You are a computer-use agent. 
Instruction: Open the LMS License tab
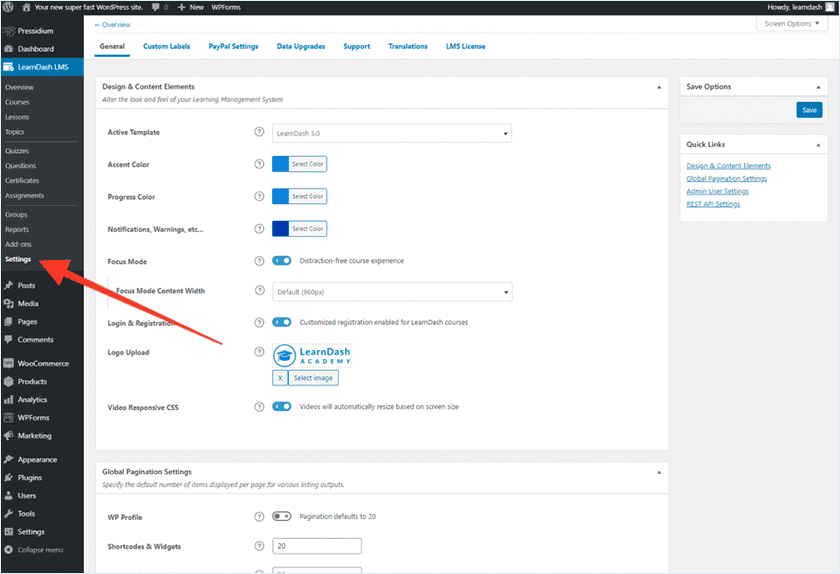coord(466,46)
